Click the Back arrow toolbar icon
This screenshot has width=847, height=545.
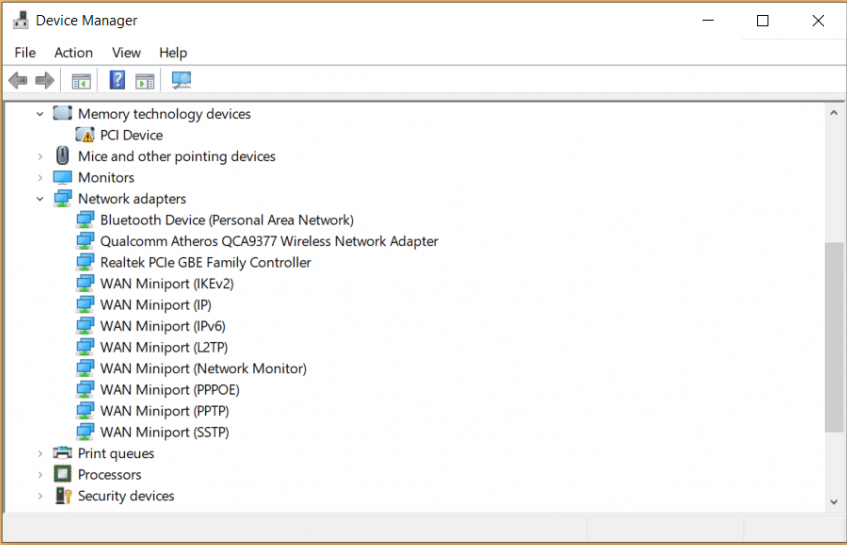click(x=18, y=80)
